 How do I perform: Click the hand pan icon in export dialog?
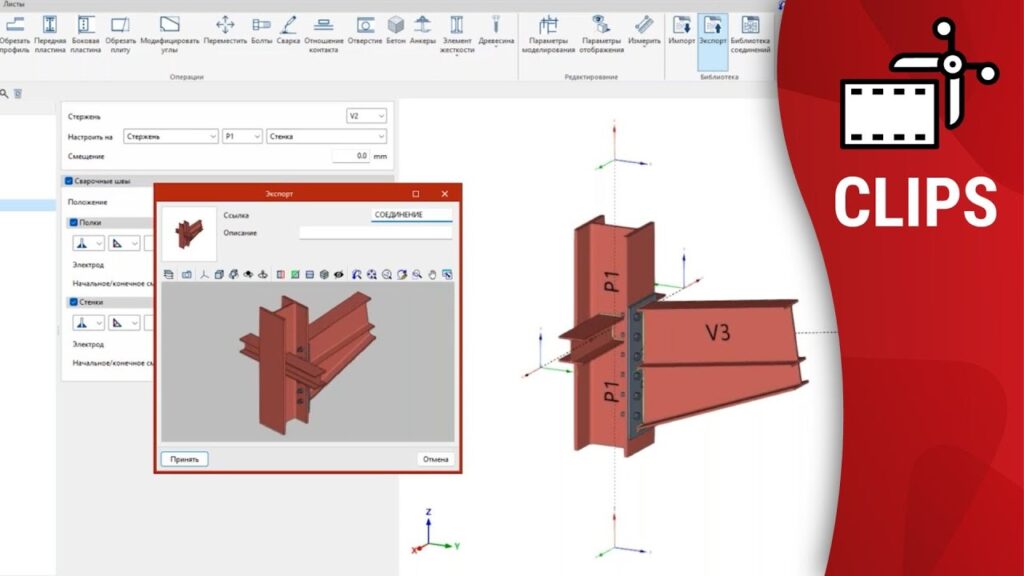click(433, 274)
